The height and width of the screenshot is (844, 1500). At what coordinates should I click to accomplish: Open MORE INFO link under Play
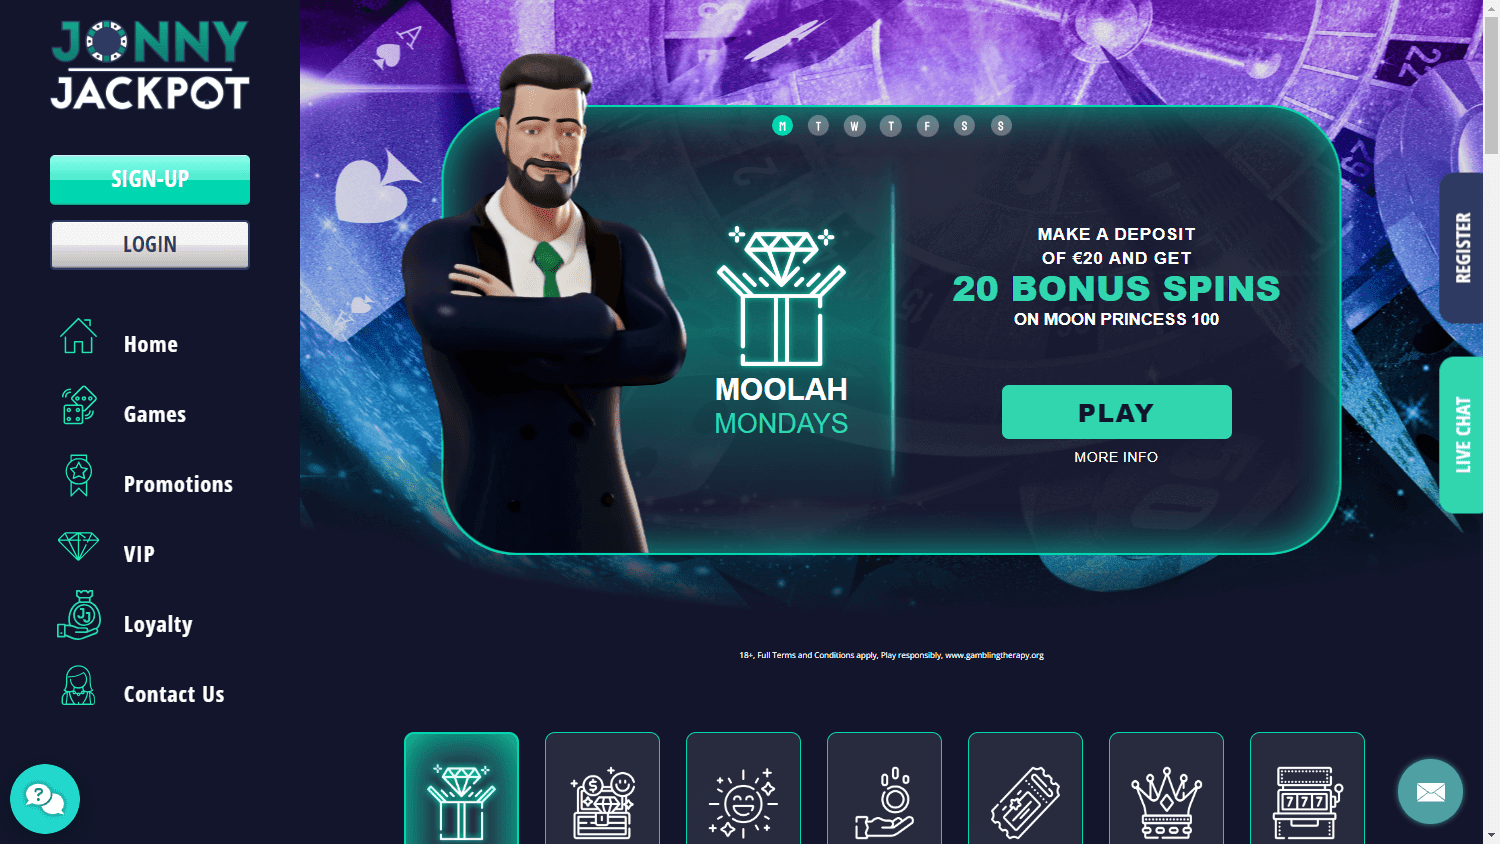tap(1116, 457)
